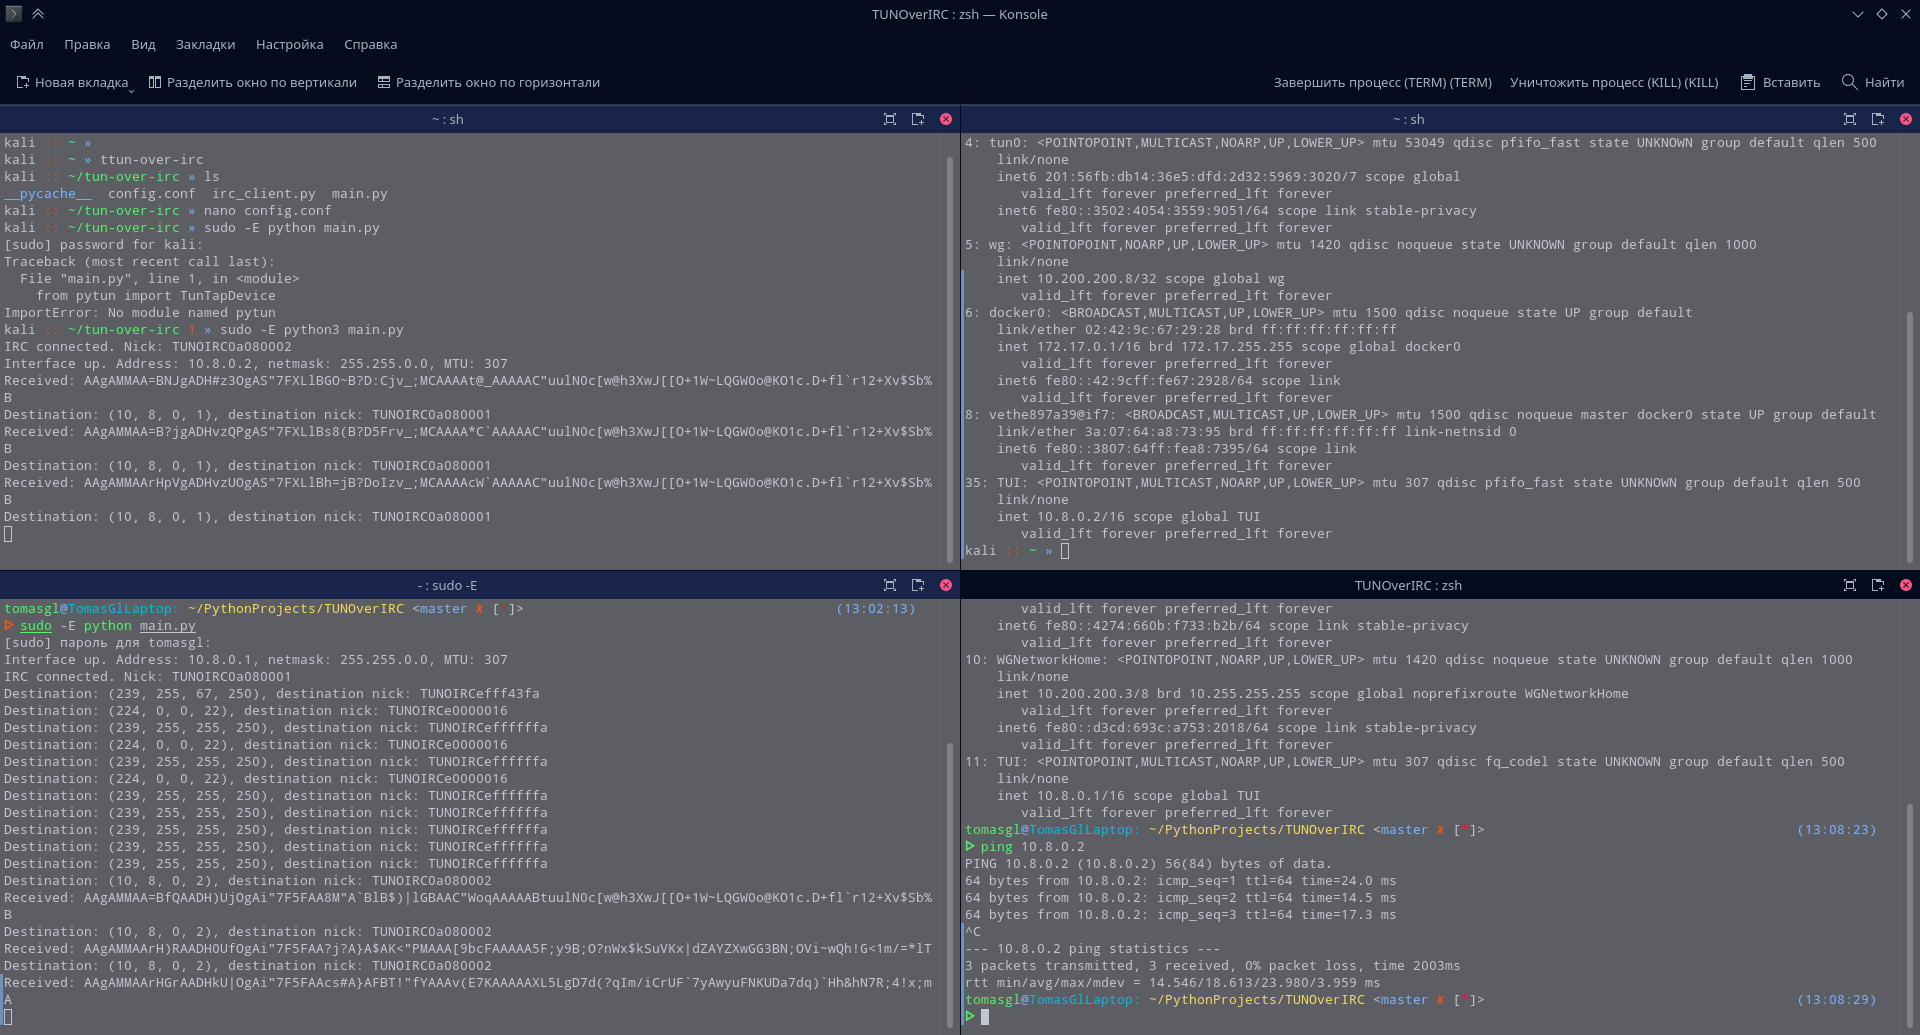1920x1035 pixels.
Task: Detach the top-right ~ : sh pane
Action: pos(1878,119)
